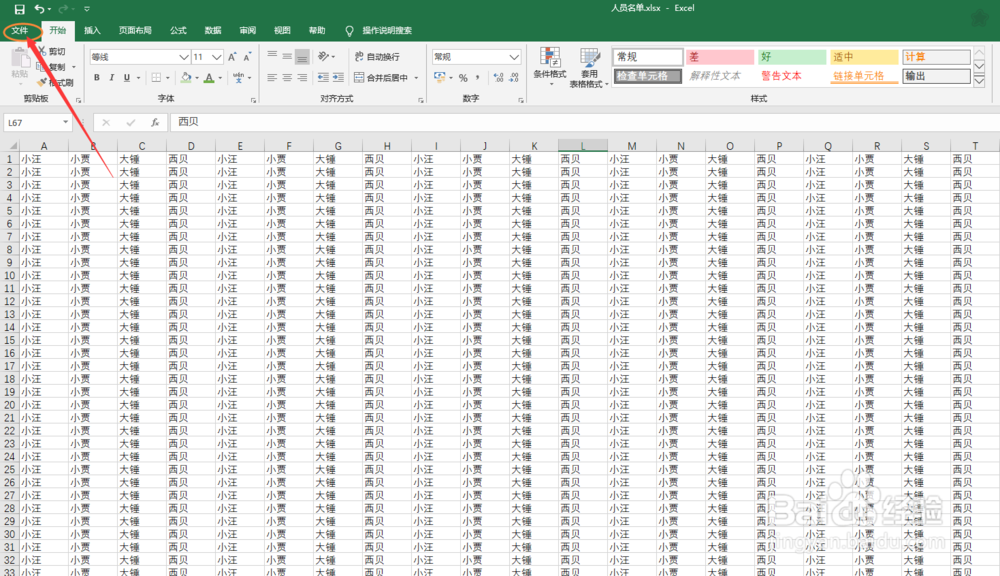Open the Quick Access Toolbar customize arrow
Viewport: 1000px width, 576px height.
(x=87, y=9)
